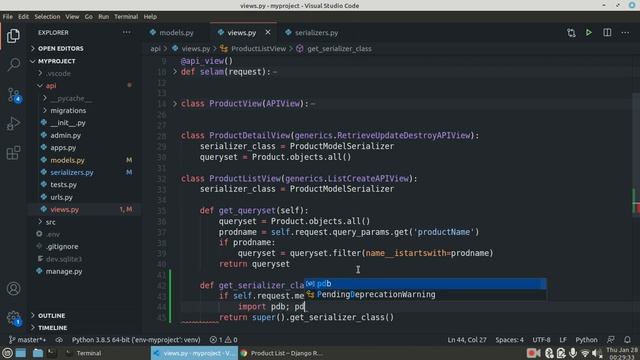Click the Open Changes compare icon
Image resolution: width=640 pixels, height=360 pixels.
571,33
